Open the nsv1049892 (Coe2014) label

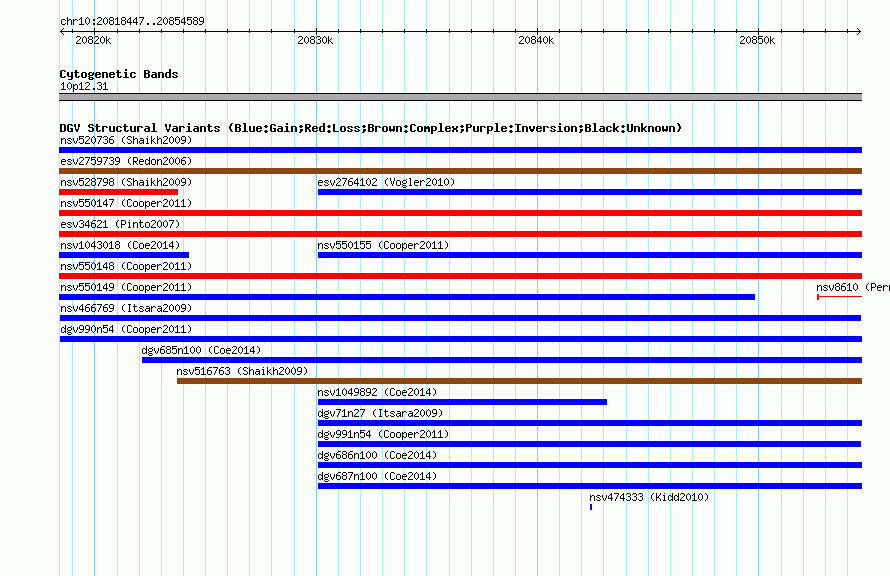point(377,392)
